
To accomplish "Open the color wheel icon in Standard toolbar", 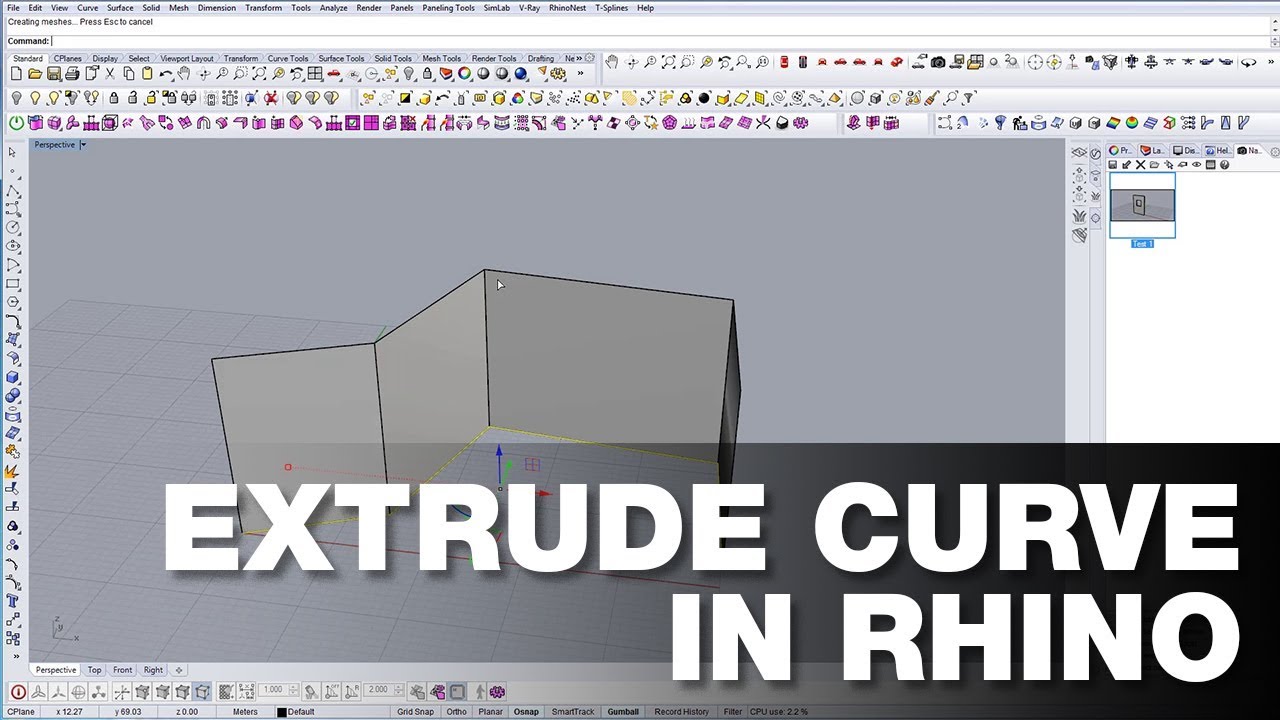I will [x=464, y=73].
